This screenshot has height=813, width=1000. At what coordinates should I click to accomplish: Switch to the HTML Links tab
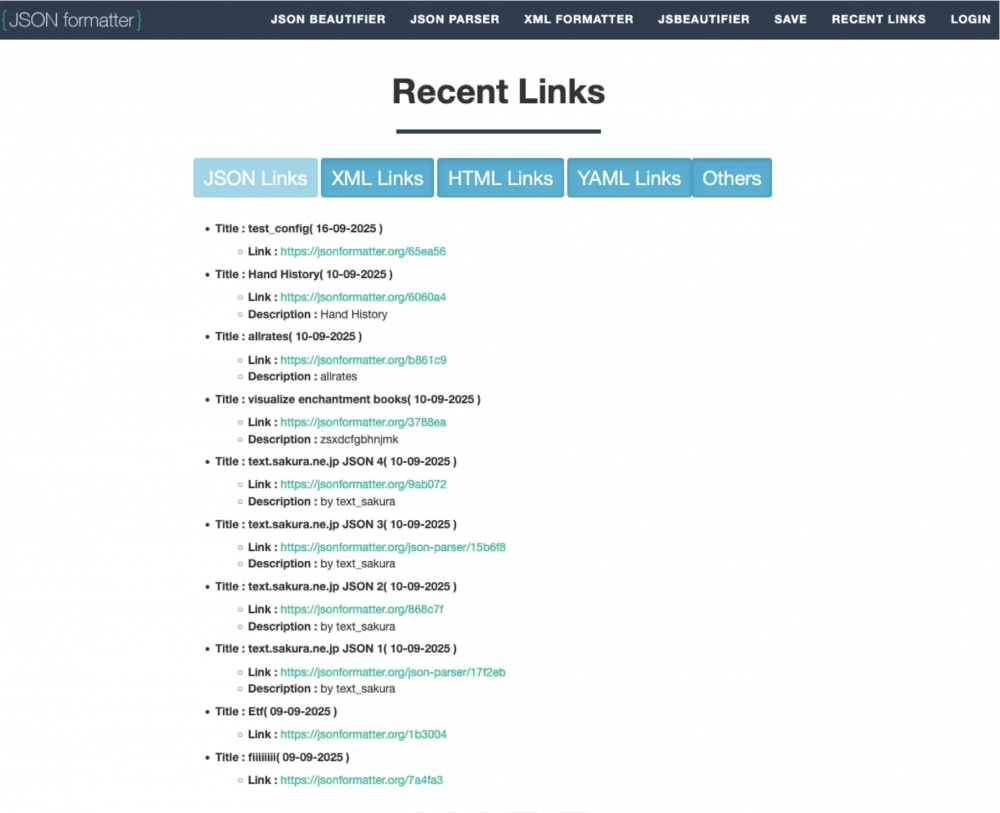500,178
